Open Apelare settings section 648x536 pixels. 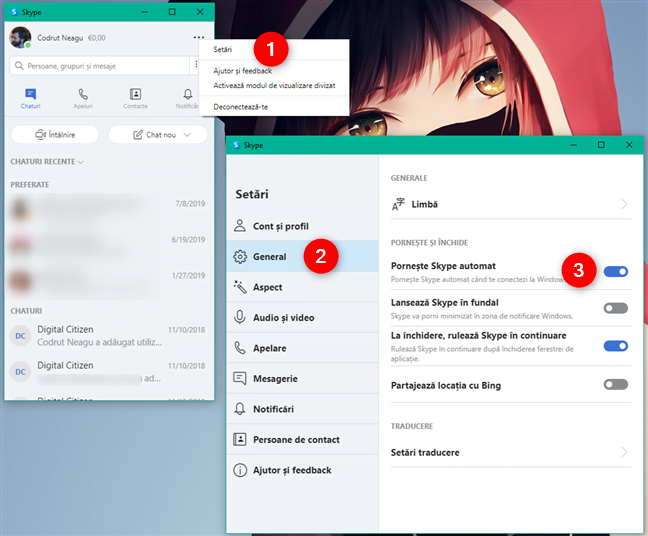(x=303, y=348)
